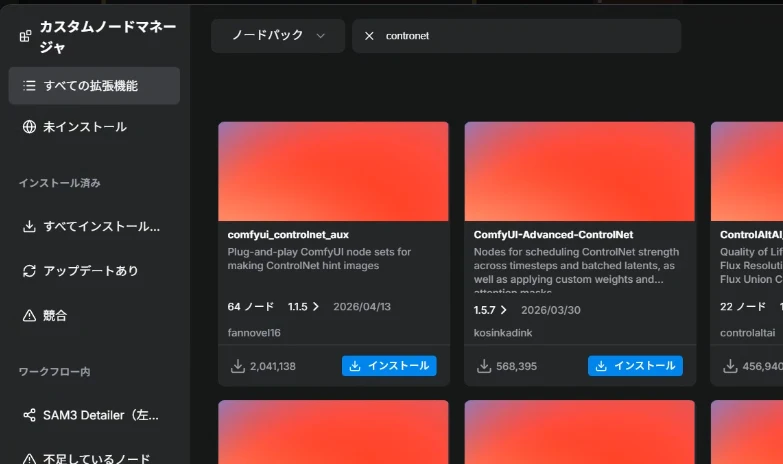
Task: Click author name kosinkadink
Action: 503,333
